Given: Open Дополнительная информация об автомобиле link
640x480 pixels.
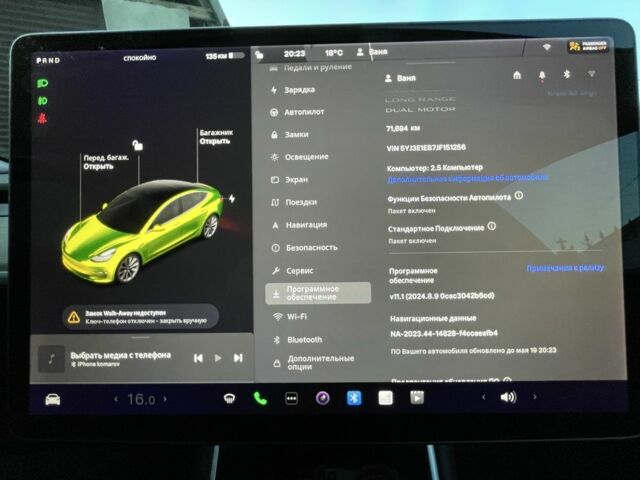Looking at the screenshot, I should point(468,178).
